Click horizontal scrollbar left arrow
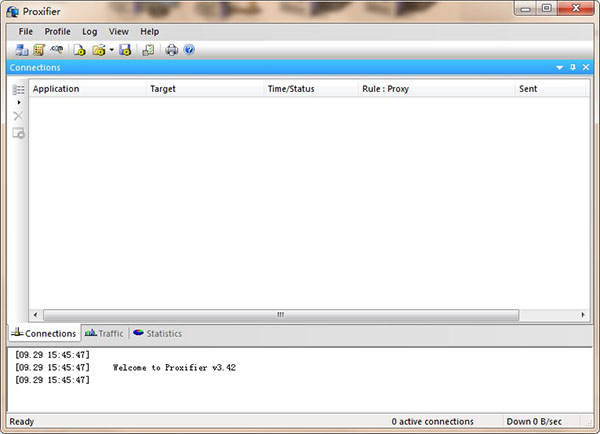This screenshot has width=600, height=434. click(x=36, y=315)
